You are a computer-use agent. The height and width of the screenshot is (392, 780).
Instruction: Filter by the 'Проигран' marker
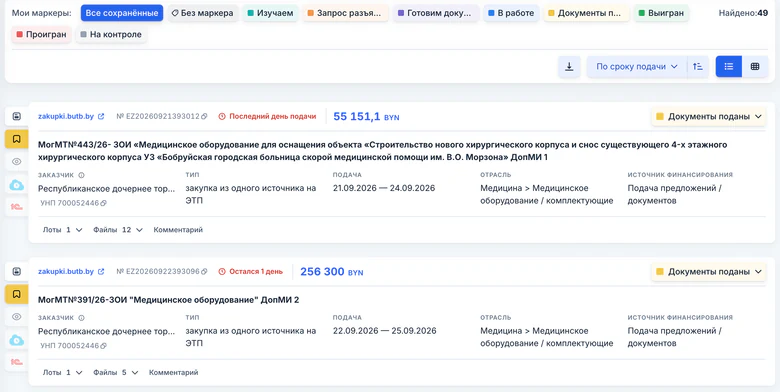click(41, 34)
